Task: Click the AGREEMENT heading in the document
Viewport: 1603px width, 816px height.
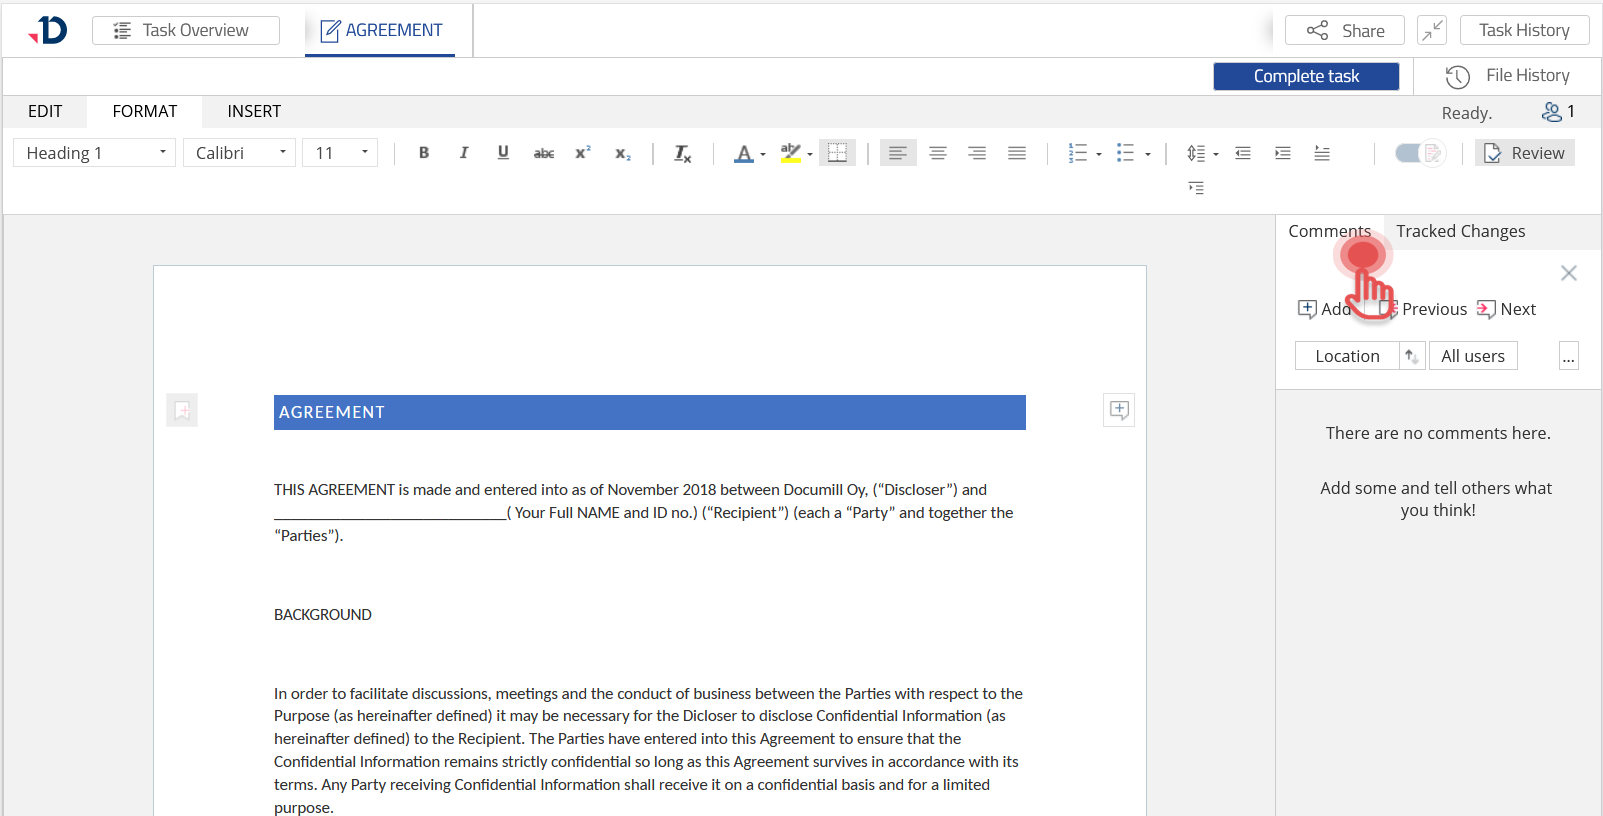Action: 649,412
